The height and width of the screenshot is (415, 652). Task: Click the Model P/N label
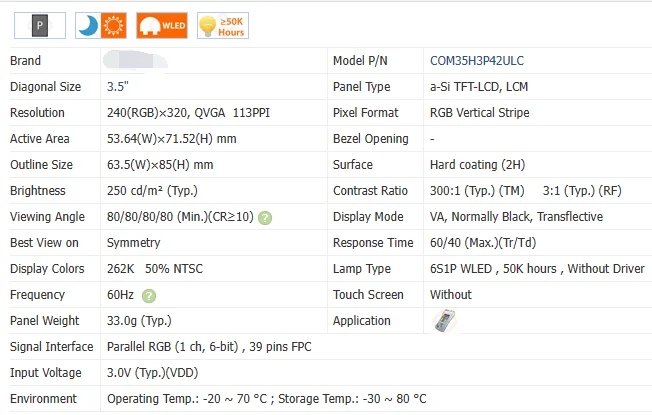[360, 61]
